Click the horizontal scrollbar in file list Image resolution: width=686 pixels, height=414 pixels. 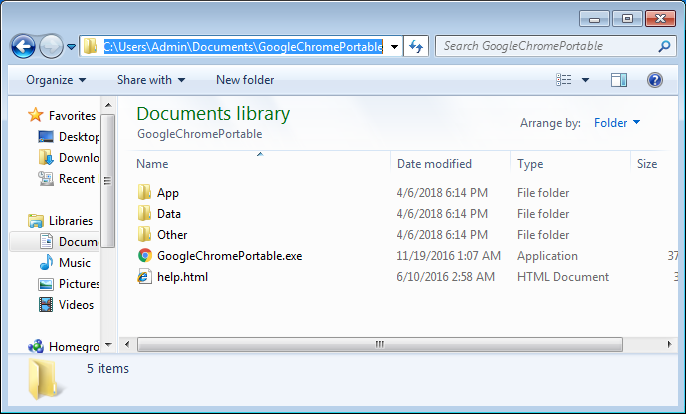(380, 344)
